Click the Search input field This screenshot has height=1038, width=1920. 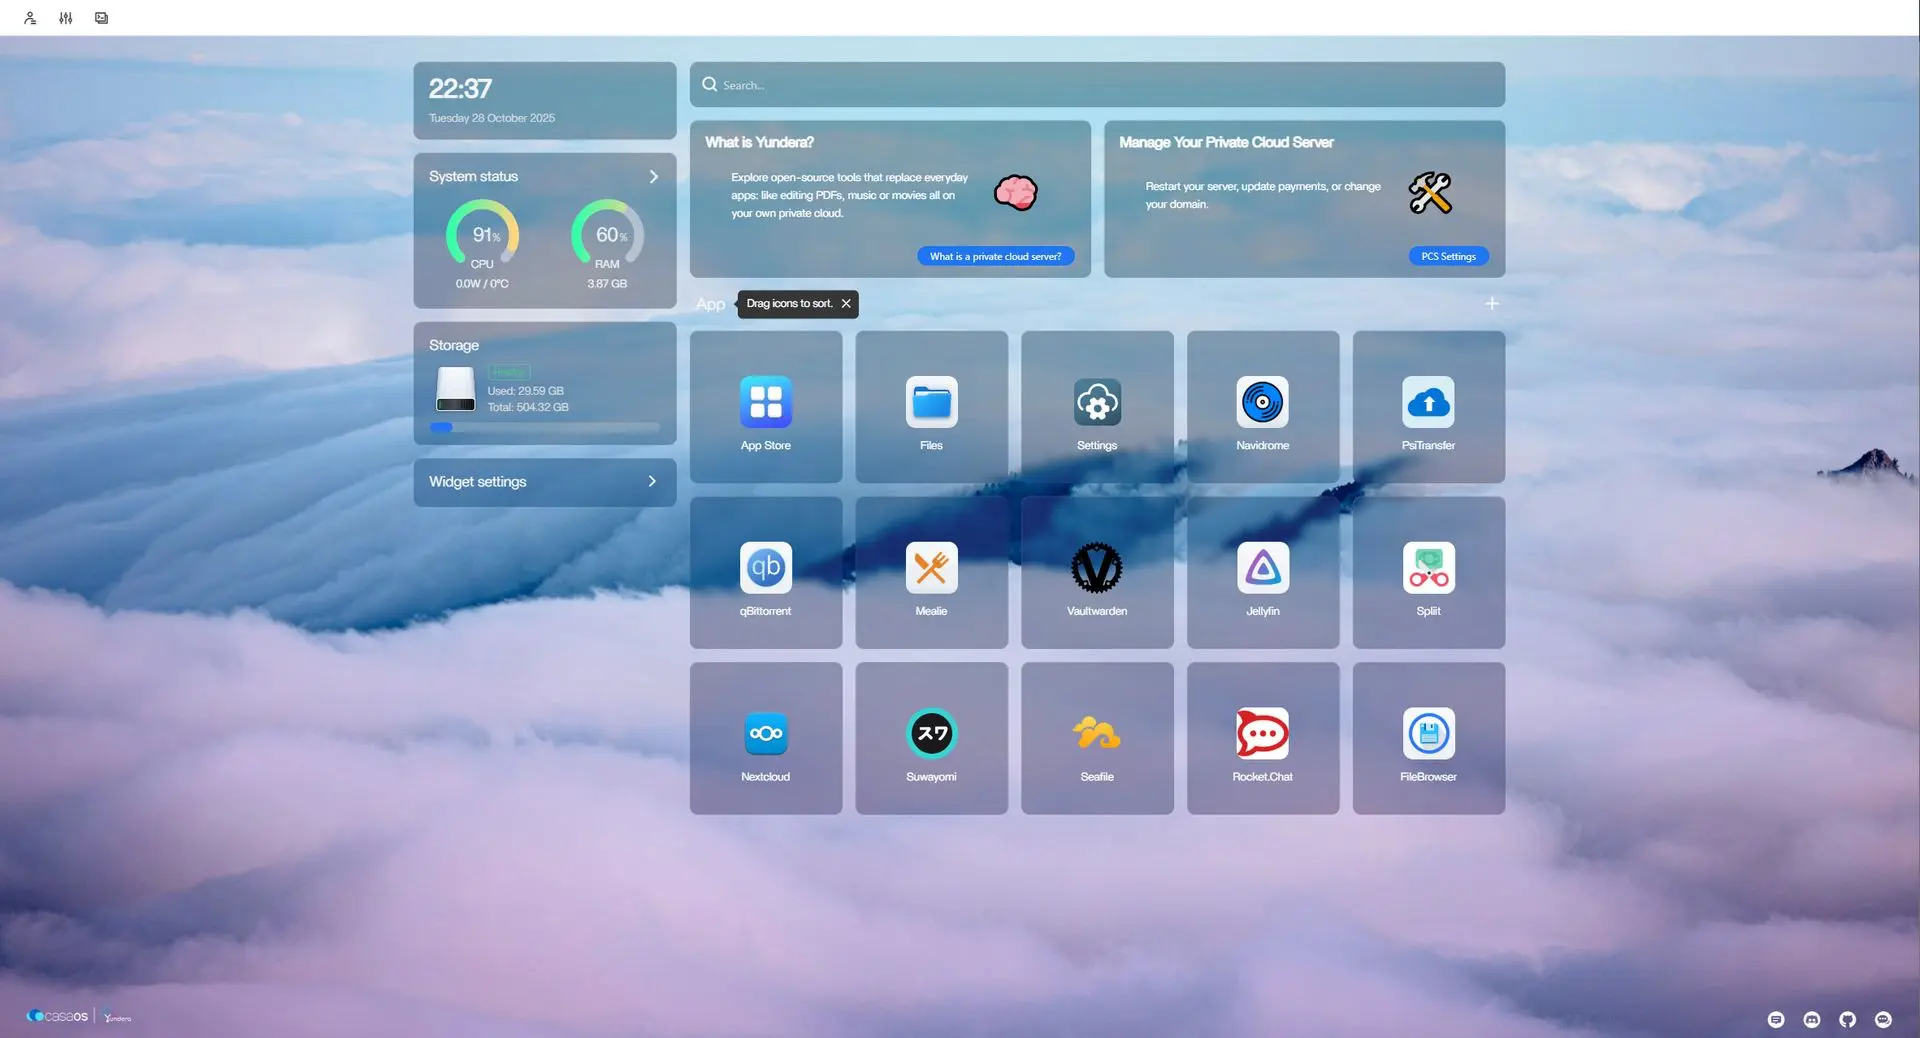click(1100, 86)
